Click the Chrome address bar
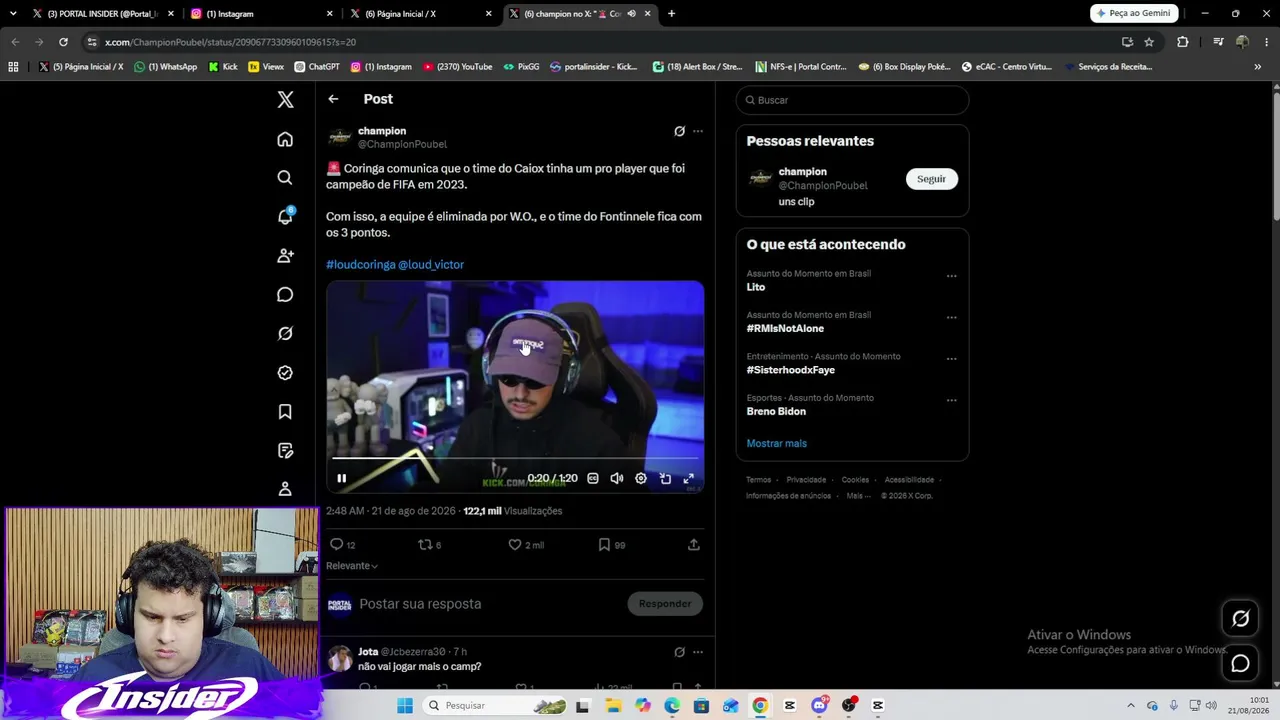1280x720 pixels. click(600, 42)
